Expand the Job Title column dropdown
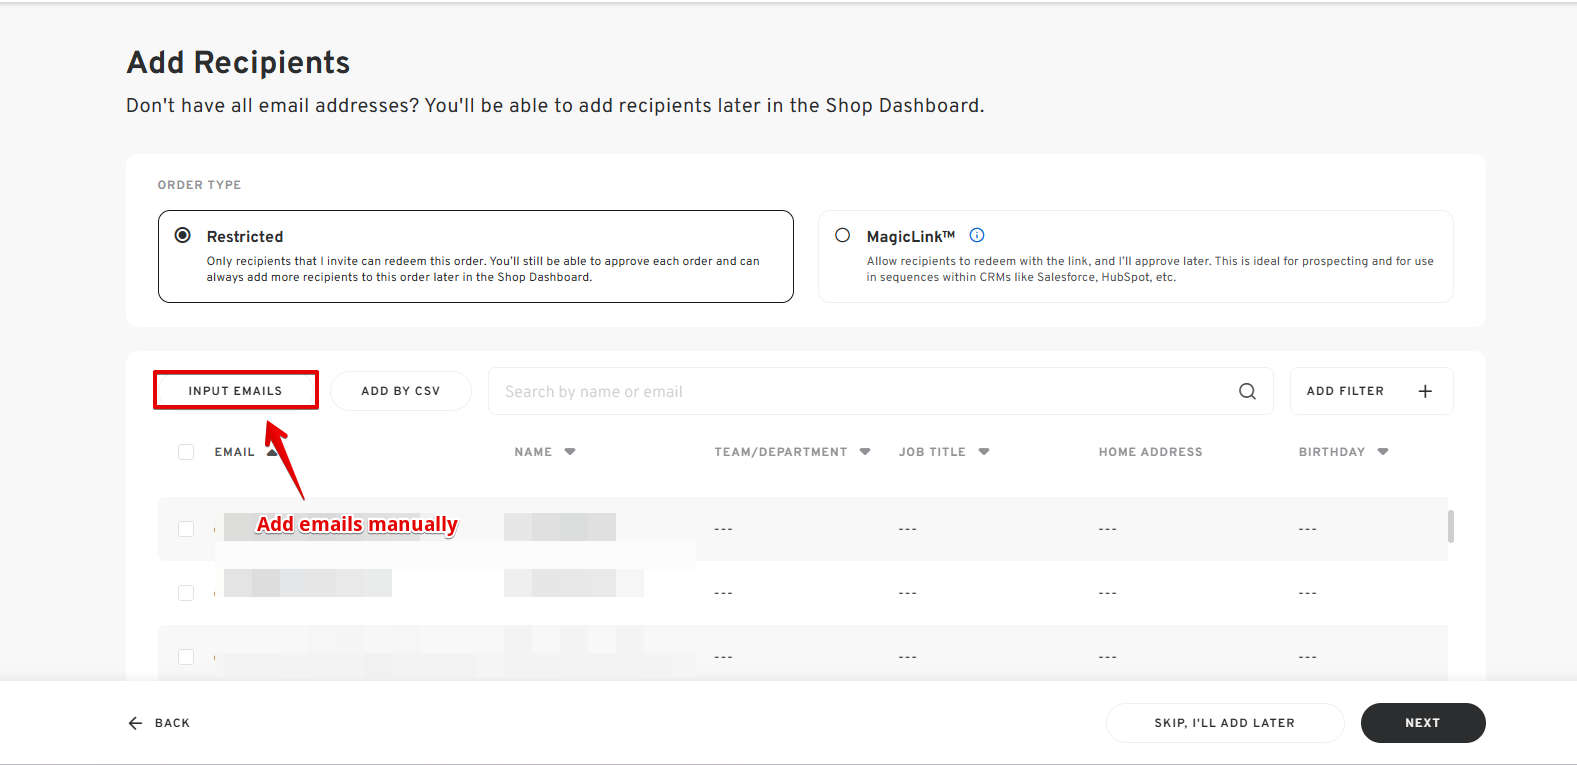Viewport: 1577px width, 765px height. tap(984, 452)
